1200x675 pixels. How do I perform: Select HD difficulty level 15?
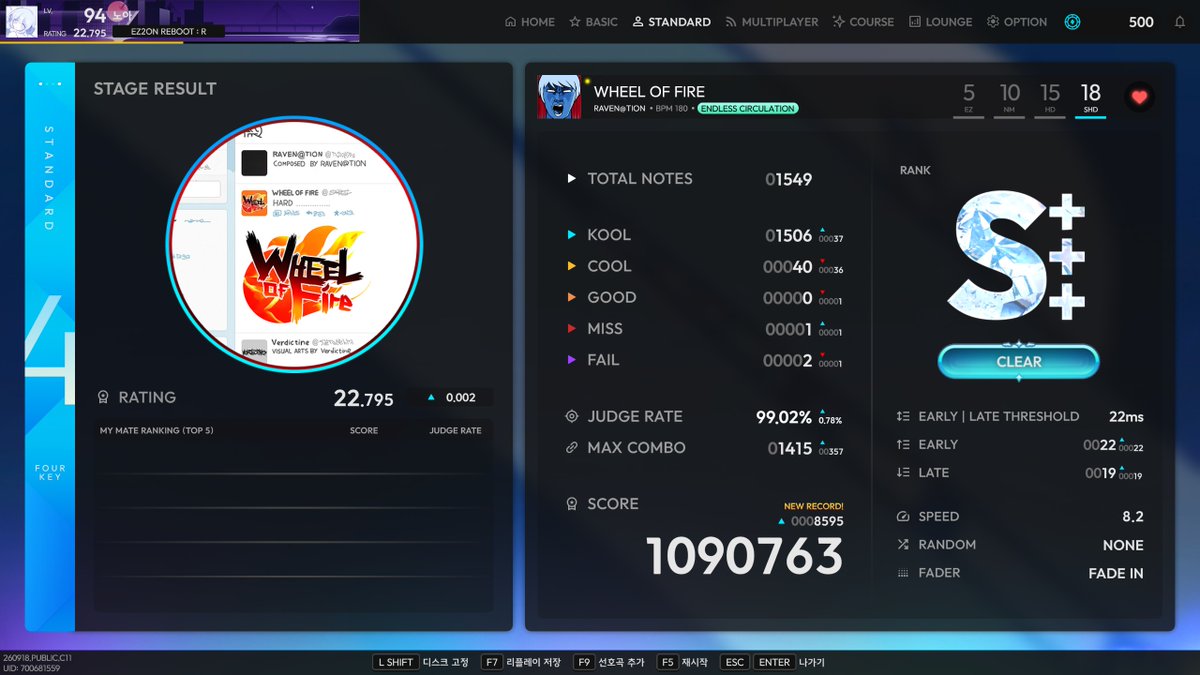point(1050,99)
